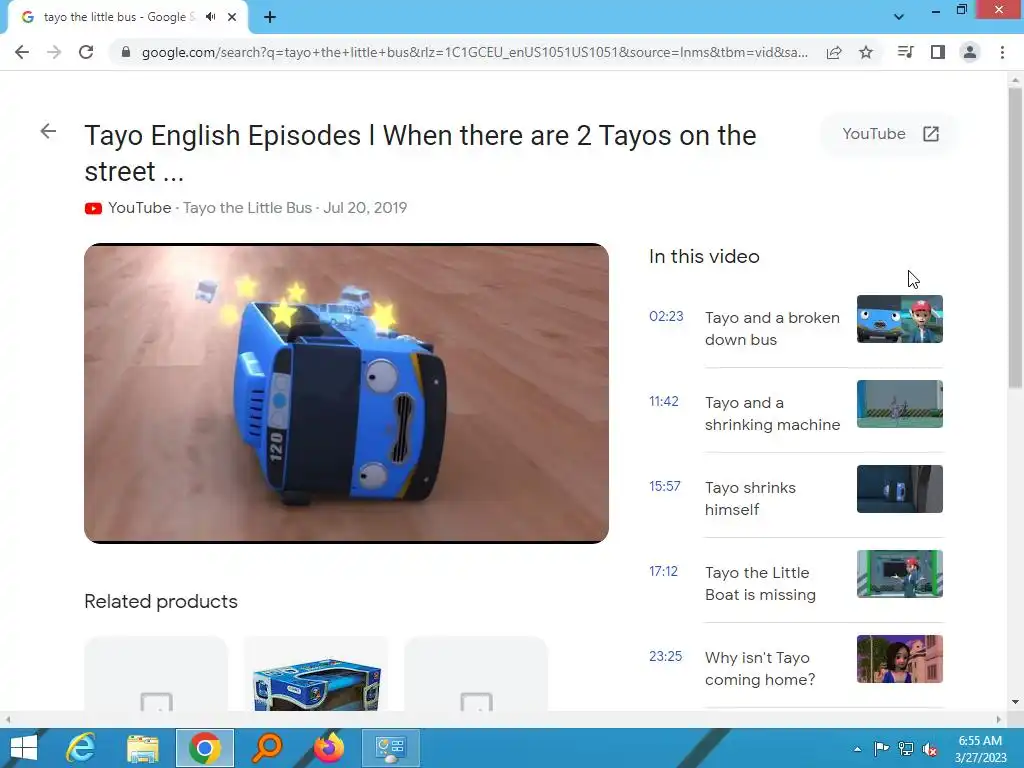Click the browser forward arrow
Image resolution: width=1024 pixels, height=768 pixels.
54,52
